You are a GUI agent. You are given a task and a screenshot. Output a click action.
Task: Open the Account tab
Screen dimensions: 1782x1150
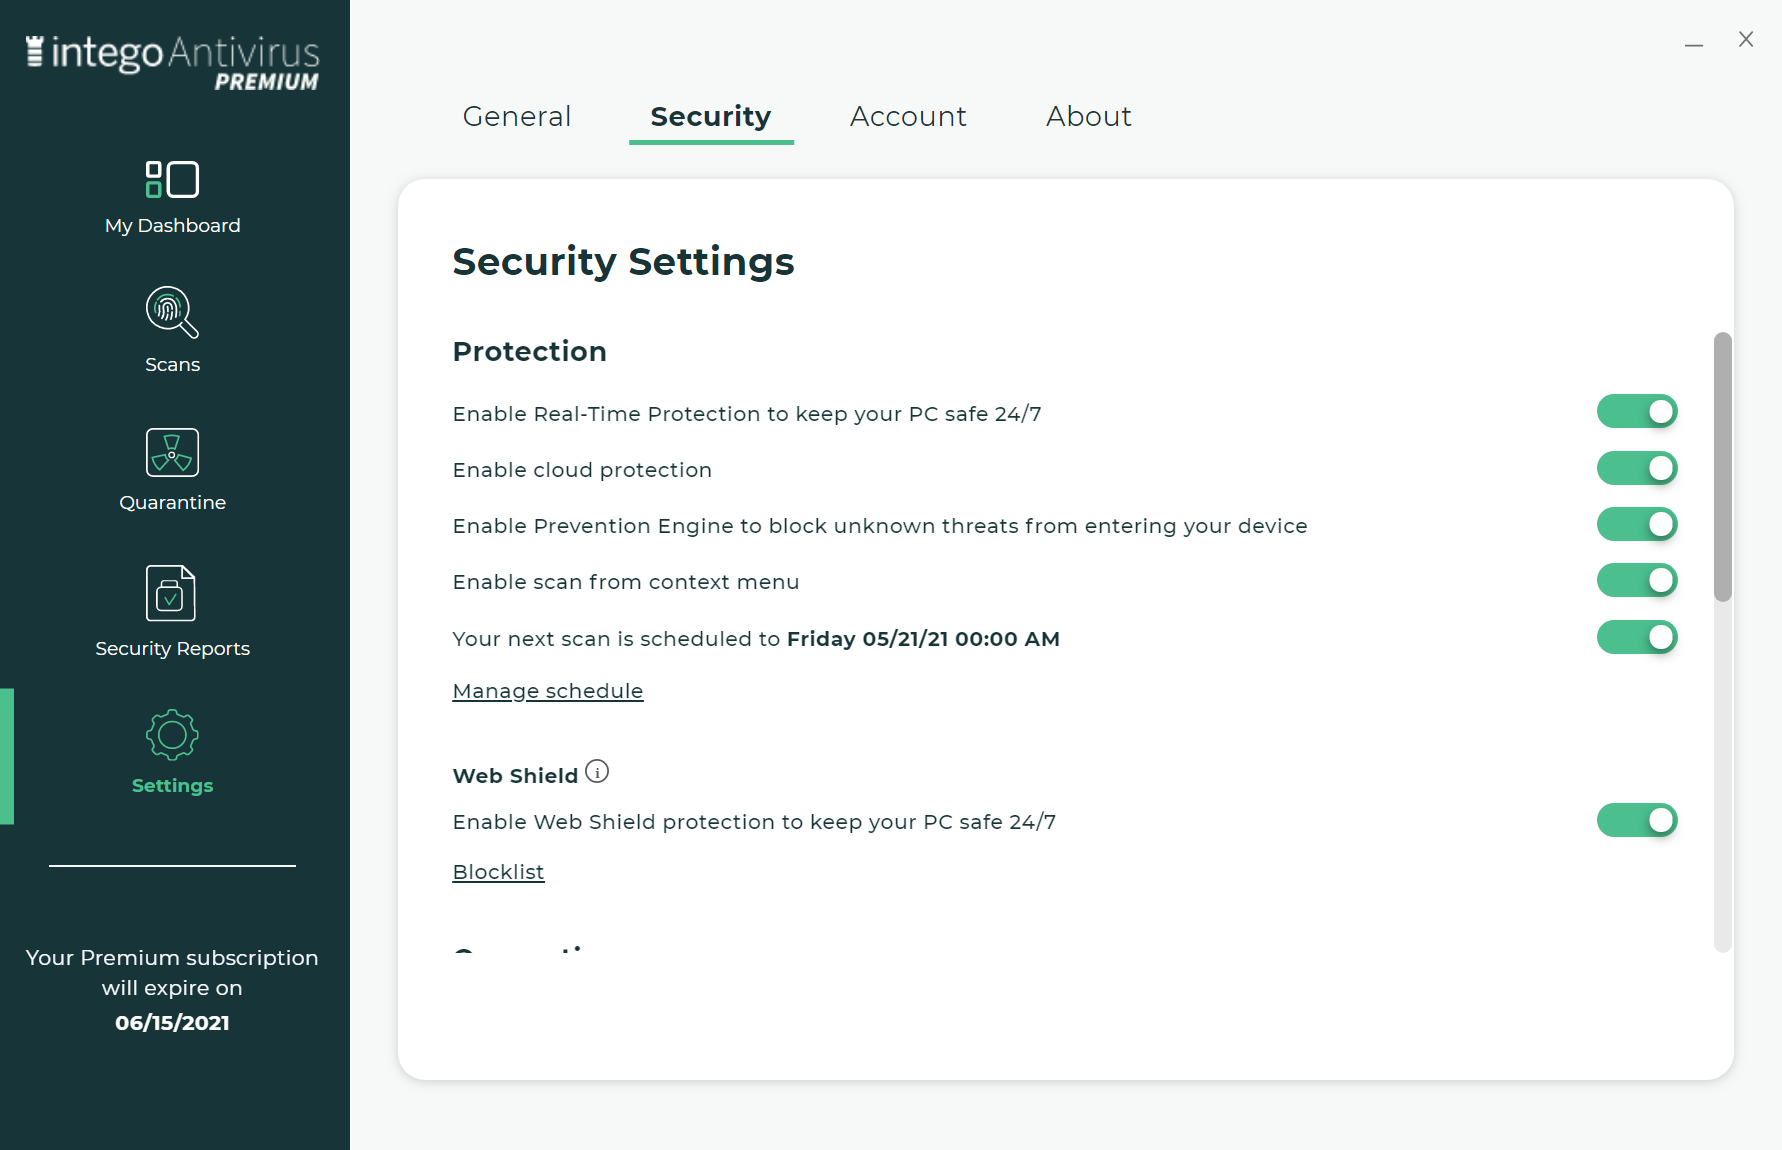(x=908, y=116)
